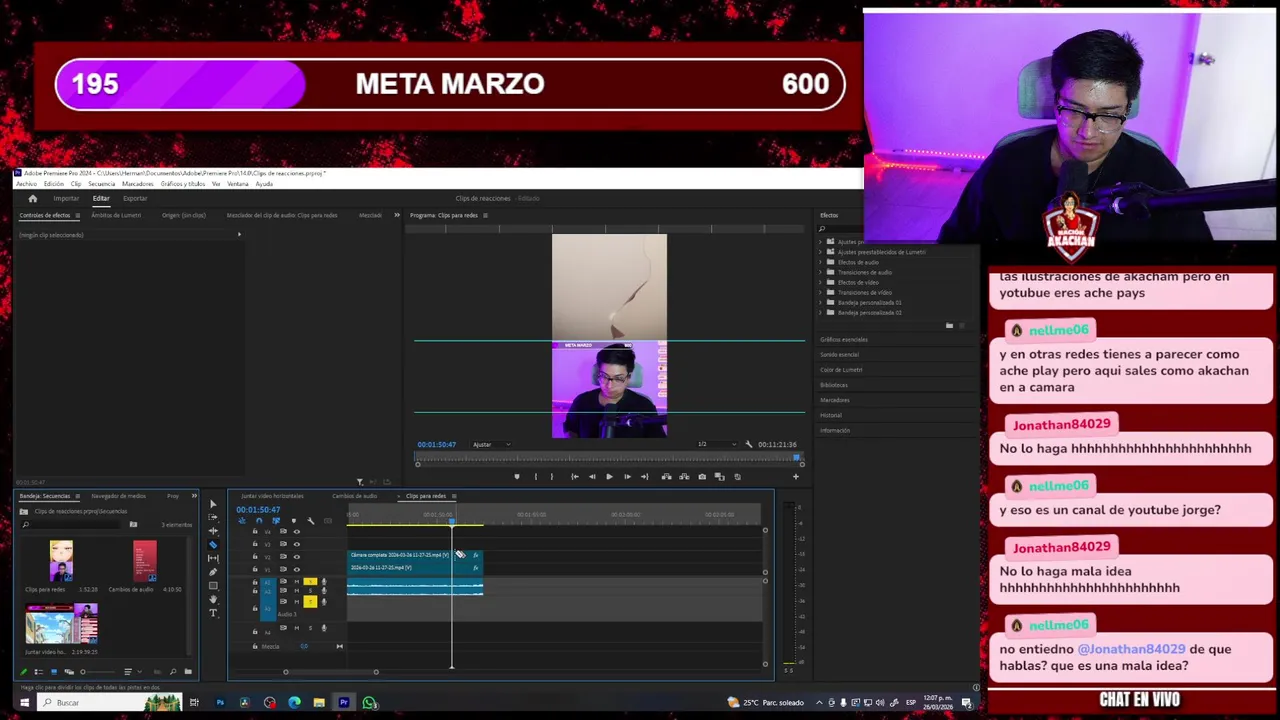Screen dimensions: 1280x720
Task: Add marker in Program monitor
Action: [517, 477]
